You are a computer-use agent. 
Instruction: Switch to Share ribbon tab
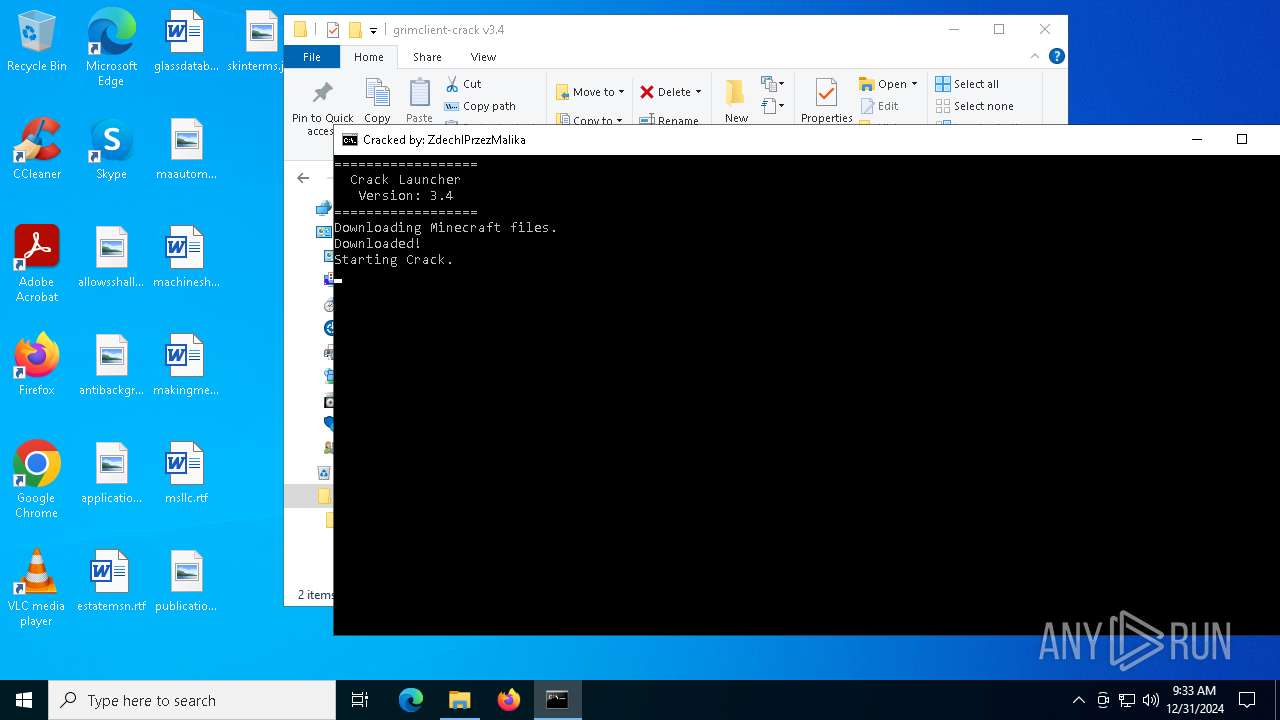click(427, 57)
